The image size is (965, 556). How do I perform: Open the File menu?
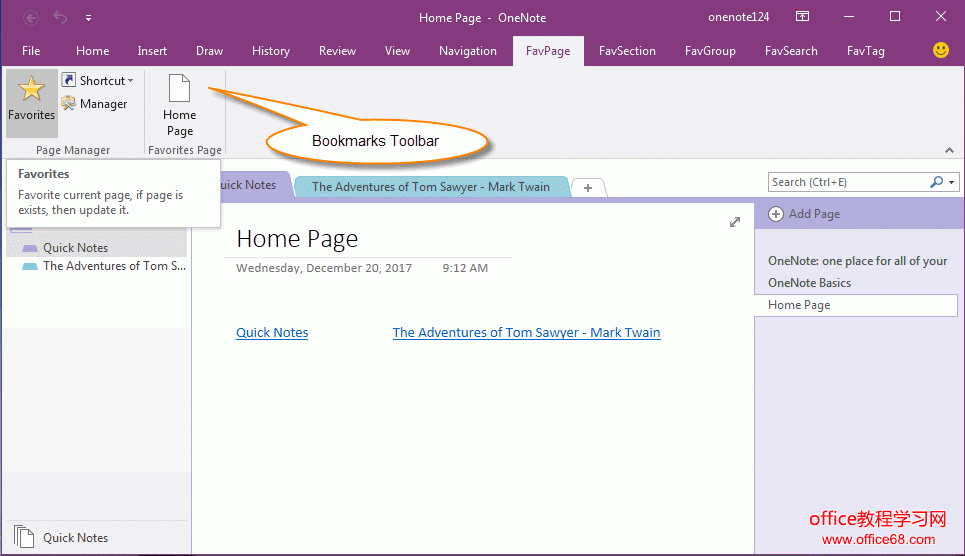[31, 51]
